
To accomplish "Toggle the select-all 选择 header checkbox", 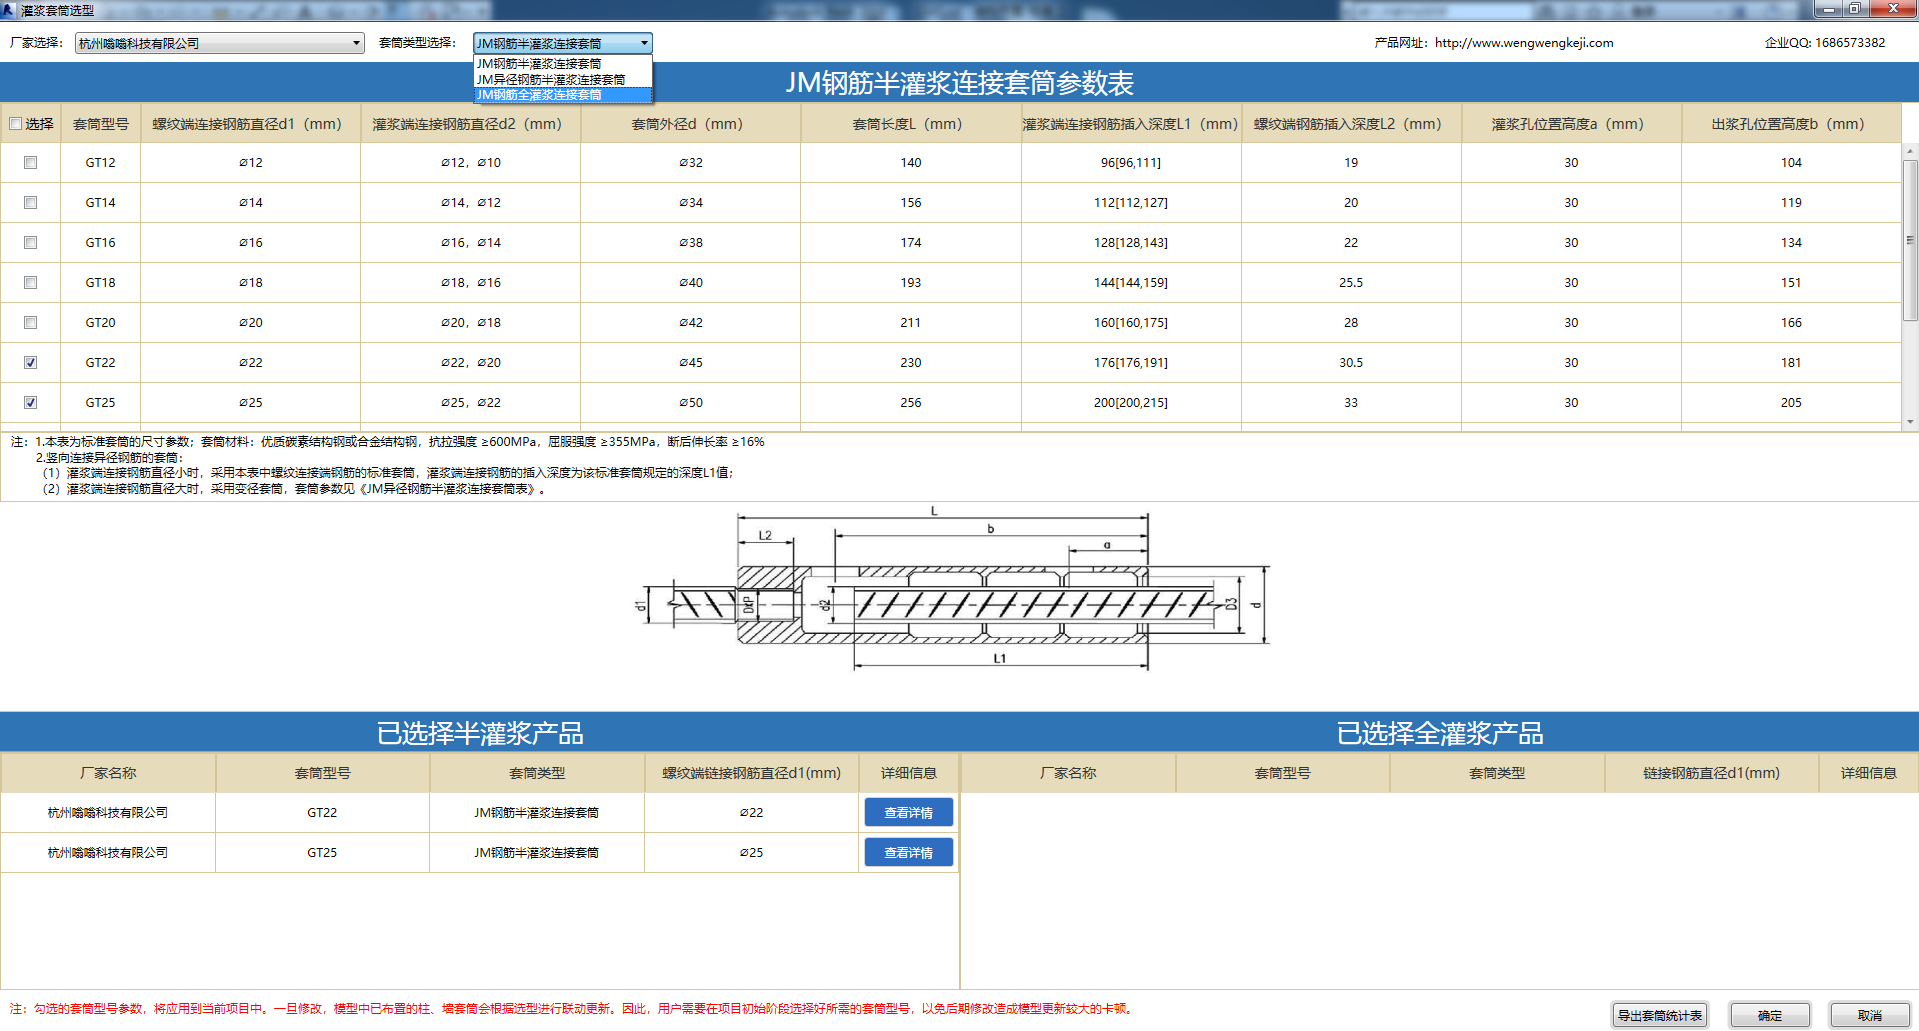I will [16, 124].
